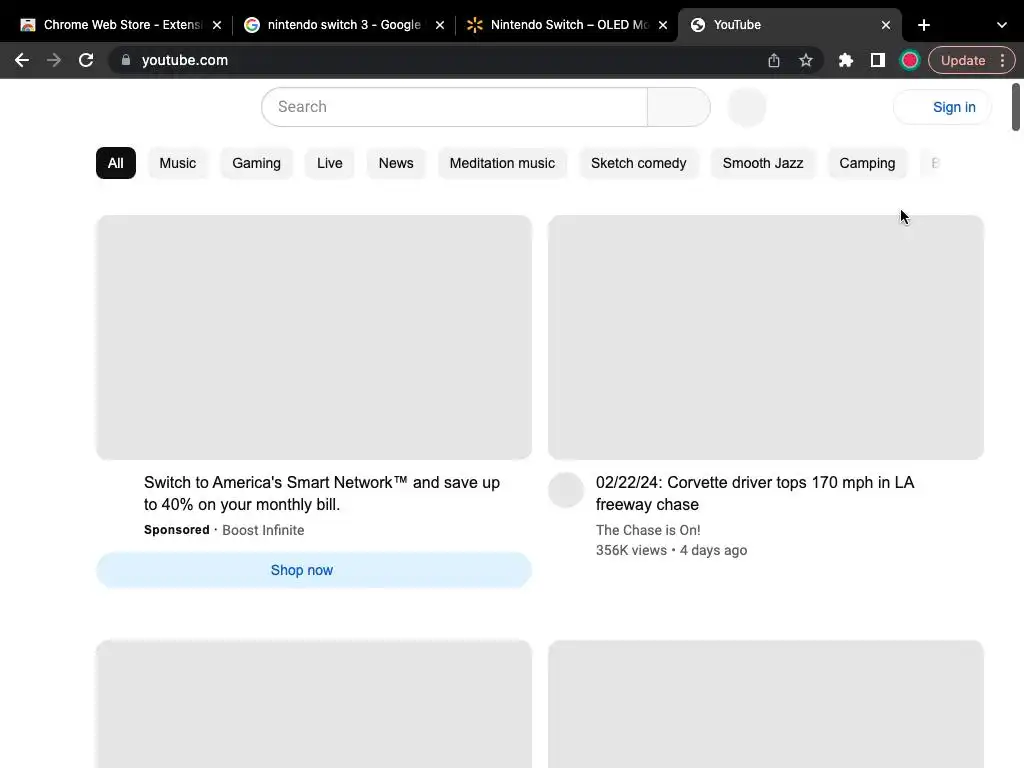The height and width of the screenshot is (768, 1024).
Task: Close the Nintendo Switch OLED Model tab
Action: click(x=663, y=25)
